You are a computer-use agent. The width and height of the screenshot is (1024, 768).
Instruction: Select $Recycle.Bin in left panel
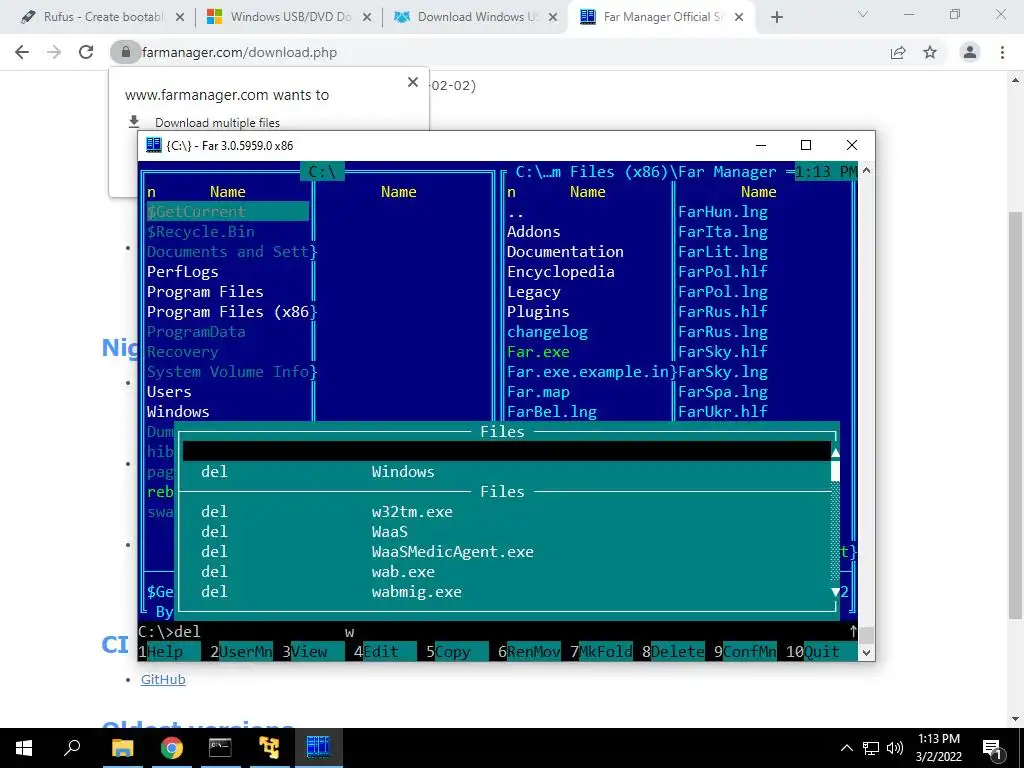(x=200, y=232)
